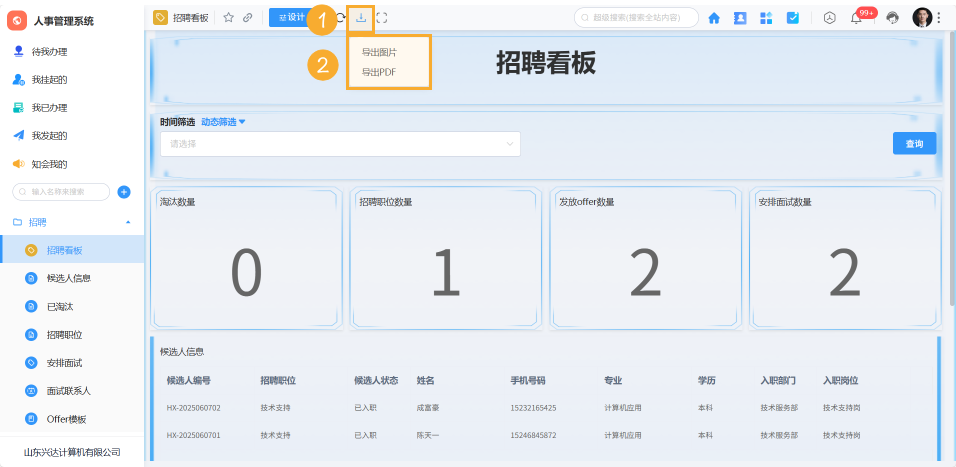Click the name 成富豪 in table
Image resolution: width=956 pixels, height=467 pixels.
(x=428, y=408)
